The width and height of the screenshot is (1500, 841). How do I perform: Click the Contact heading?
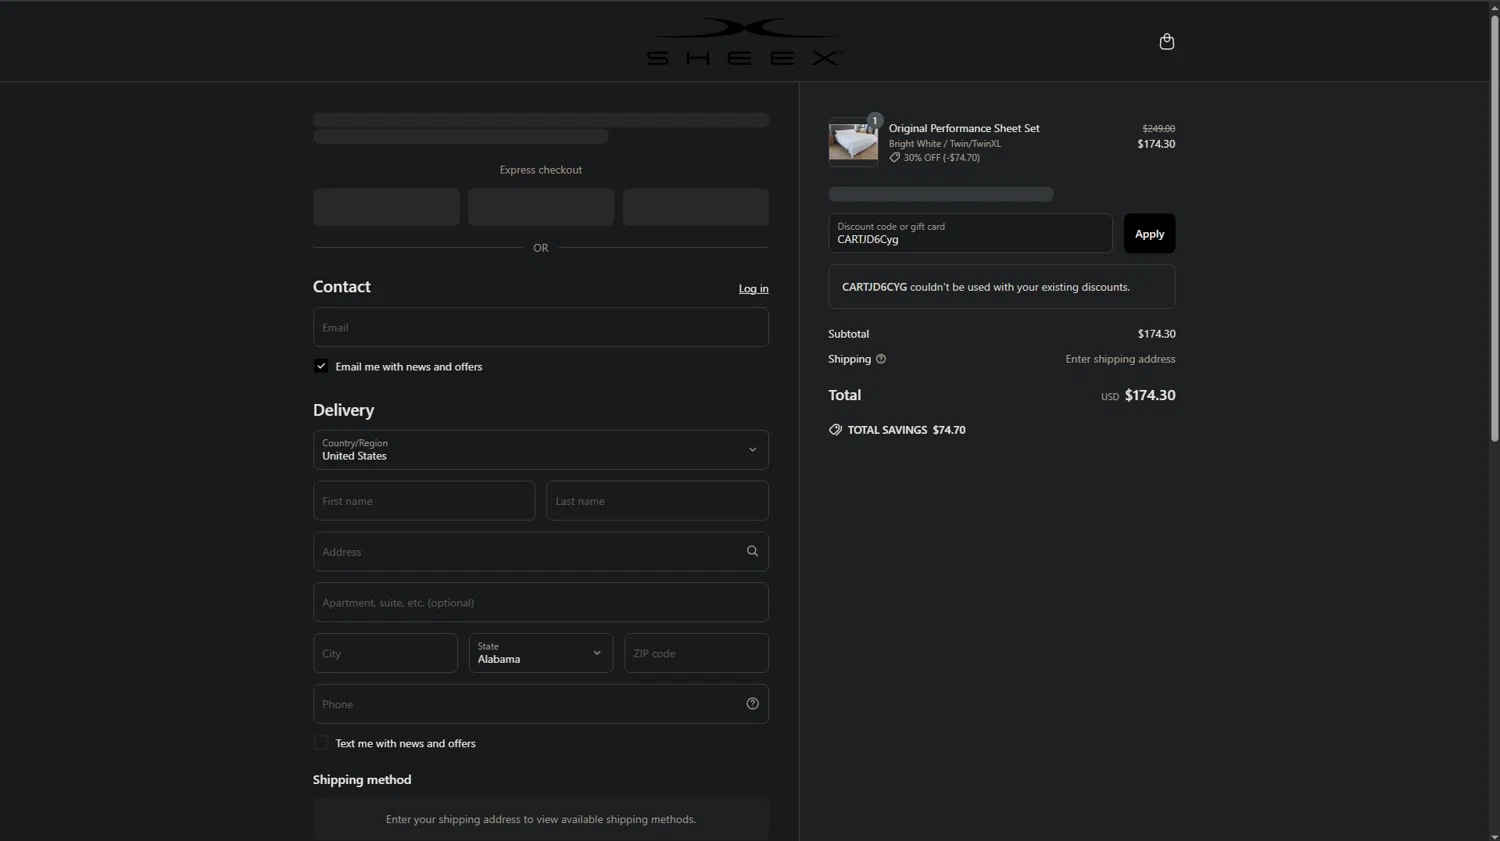[x=342, y=287]
